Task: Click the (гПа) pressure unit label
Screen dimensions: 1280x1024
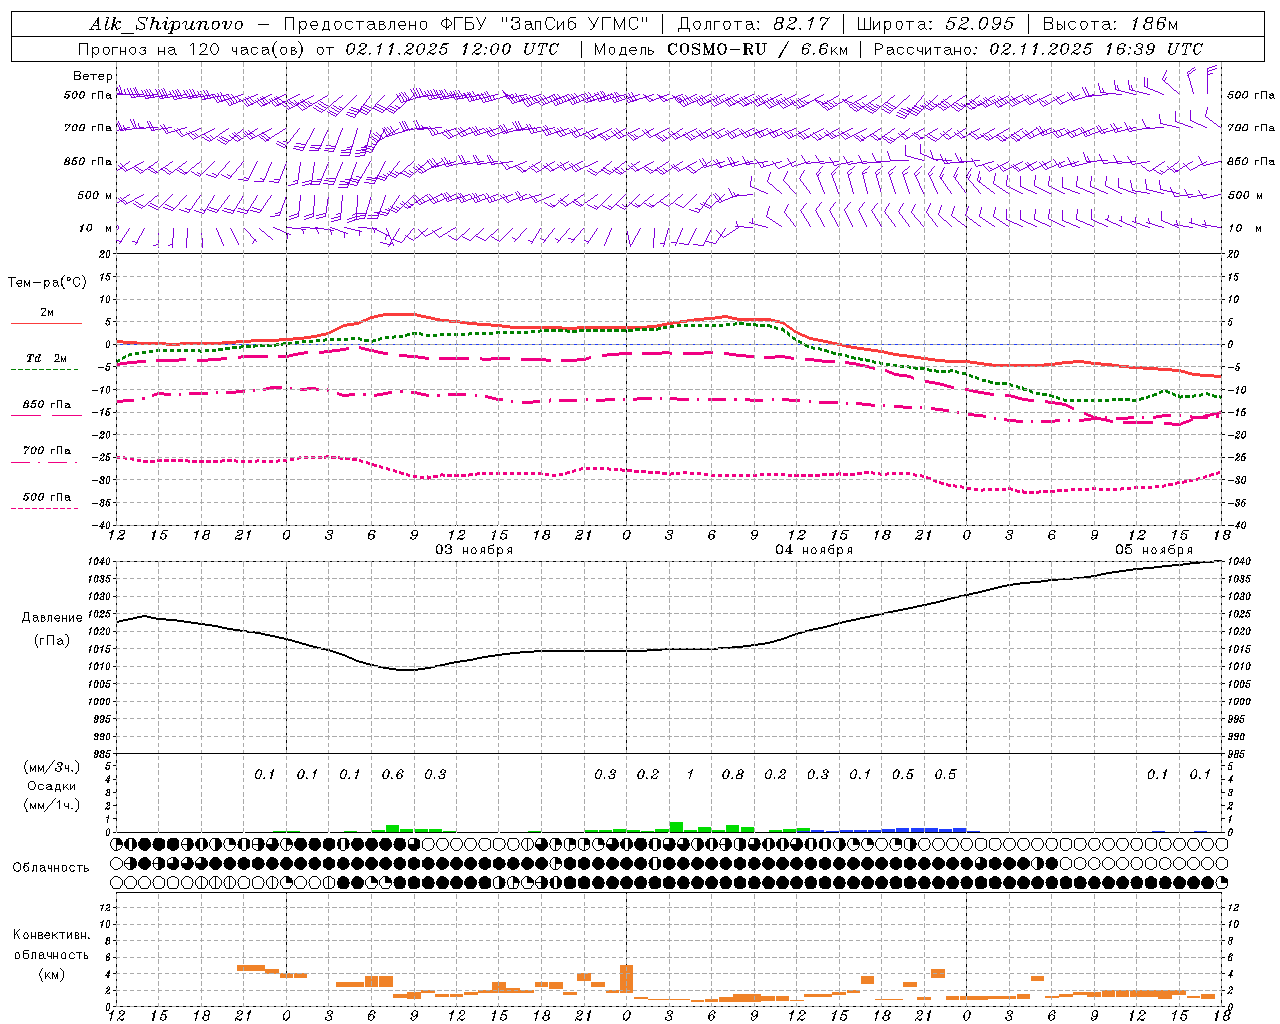Action: pyautogui.click(x=52, y=640)
